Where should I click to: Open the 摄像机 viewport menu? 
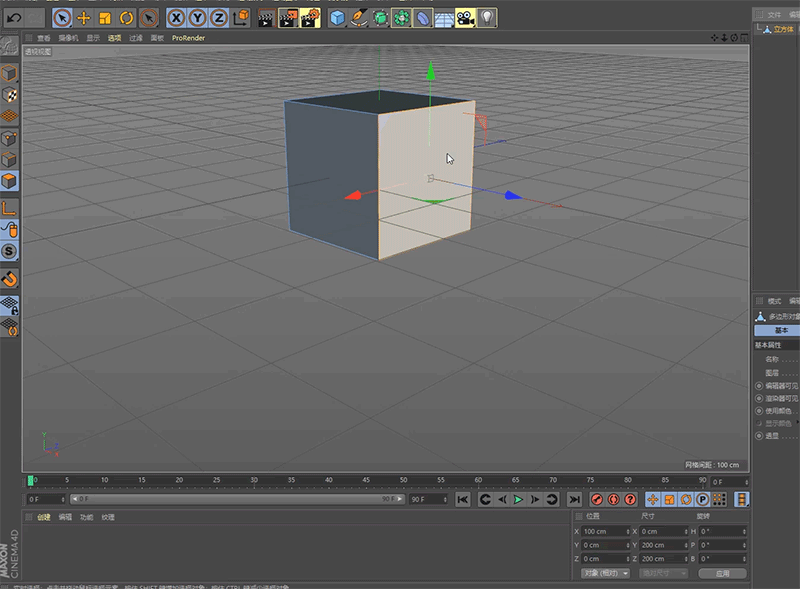coord(67,38)
